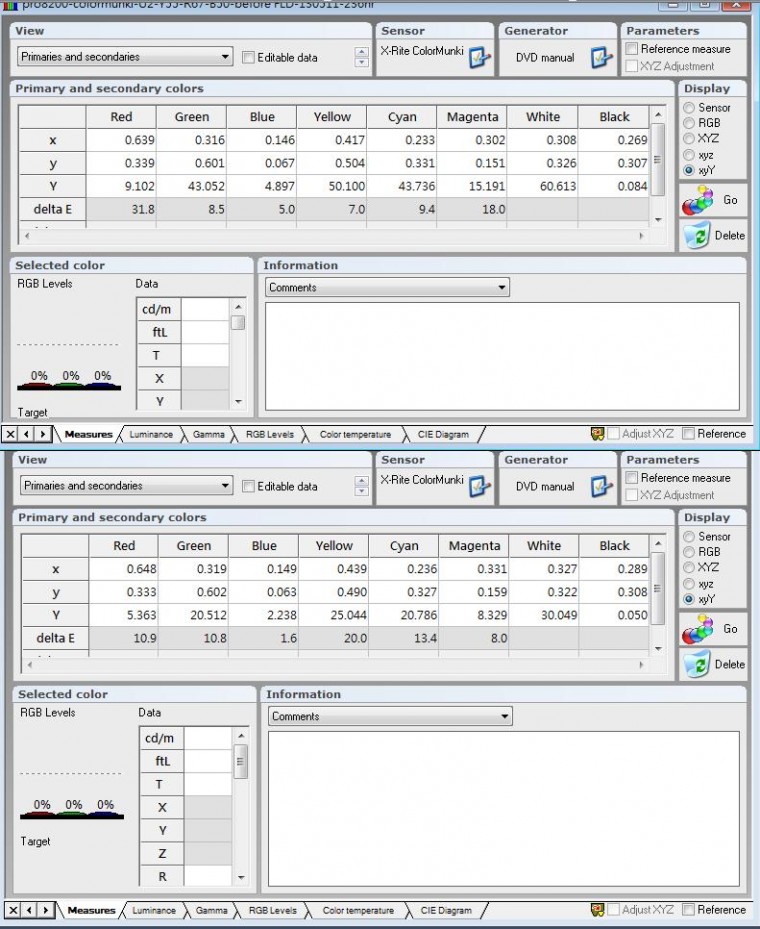
Task: Select Cyan Y value 20.786
Action: point(403,615)
